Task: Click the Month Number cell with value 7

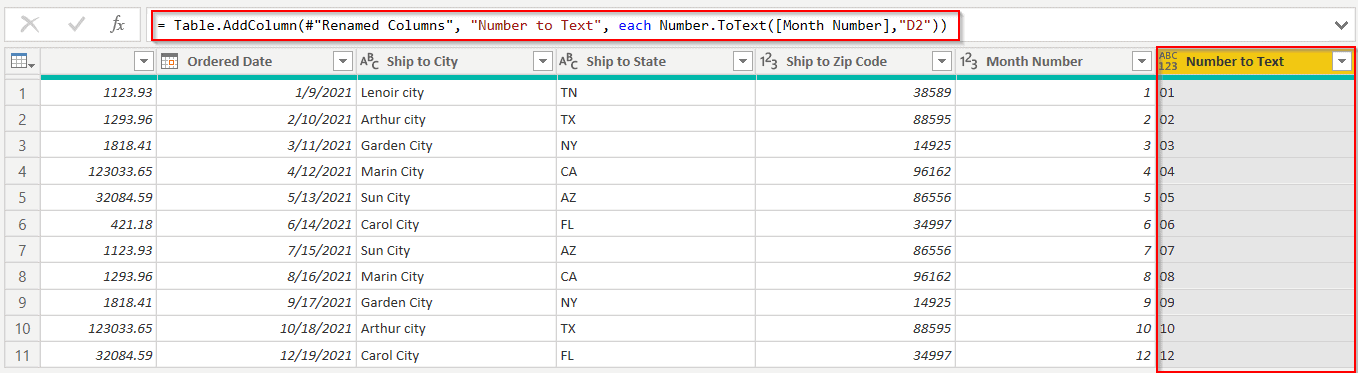Action: coord(1056,250)
